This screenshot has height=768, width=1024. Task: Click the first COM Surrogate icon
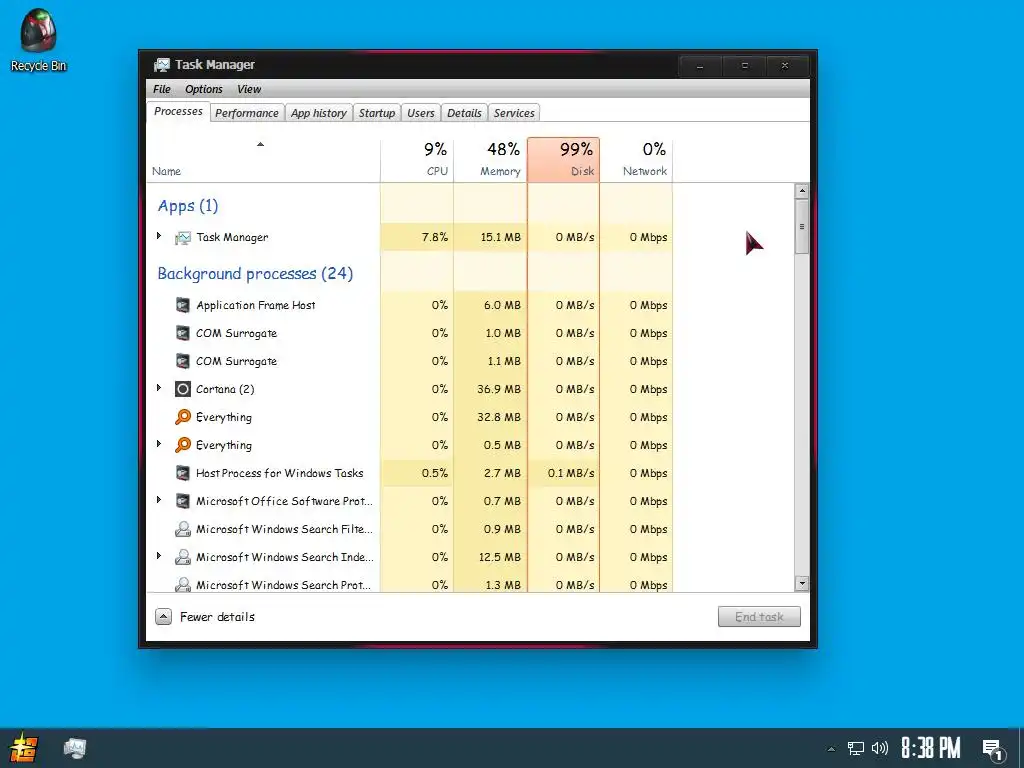click(x=183, y=333)
